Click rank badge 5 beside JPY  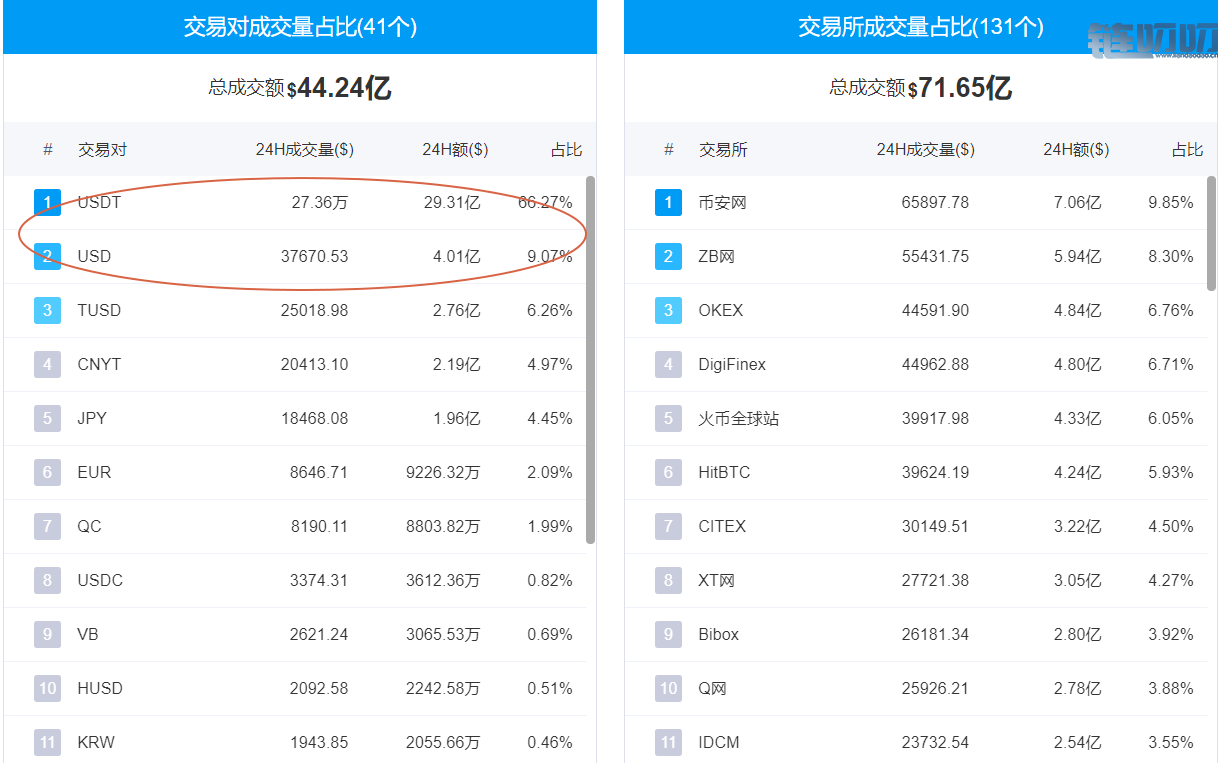pyautogui.click(x=47, y=418)
